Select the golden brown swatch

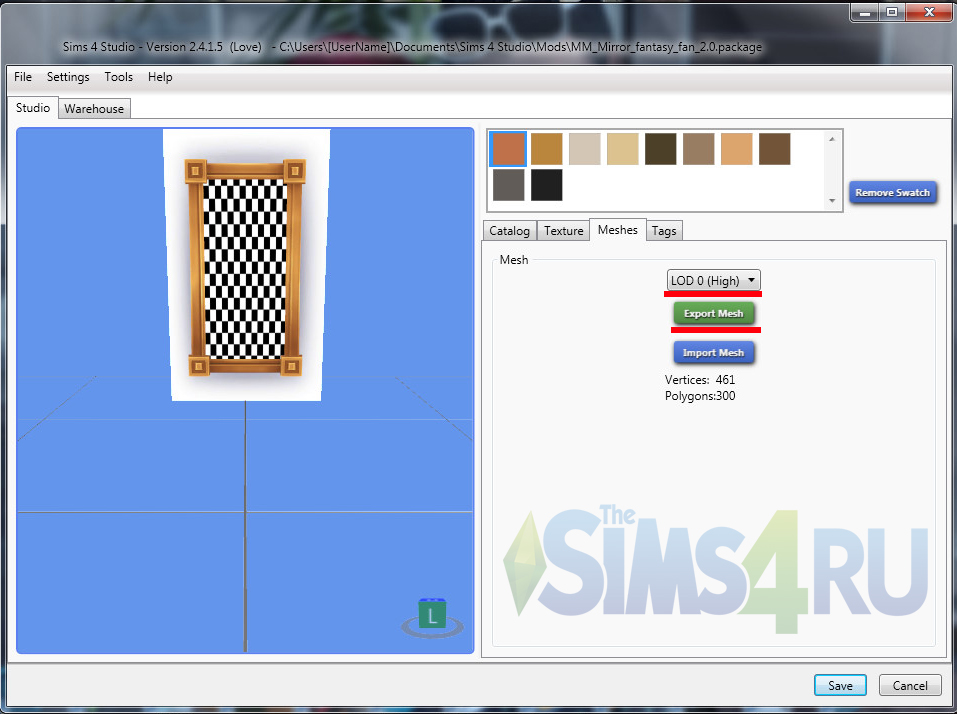point(546,149)
